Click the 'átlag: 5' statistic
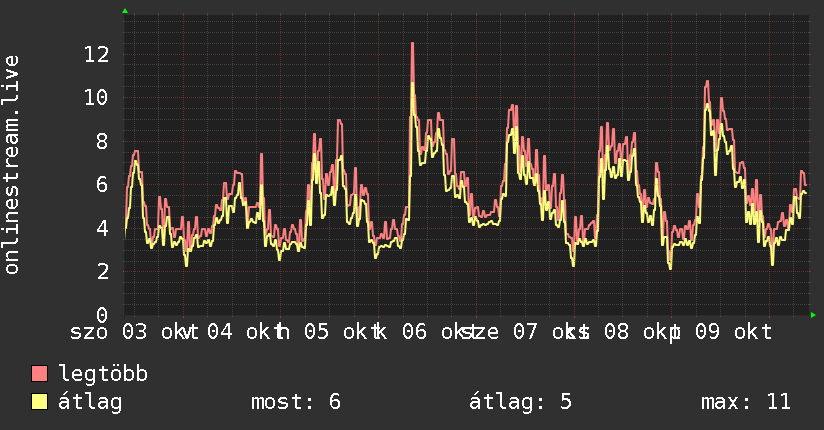This screenshot has width=824, height=430. pos(520,402)
